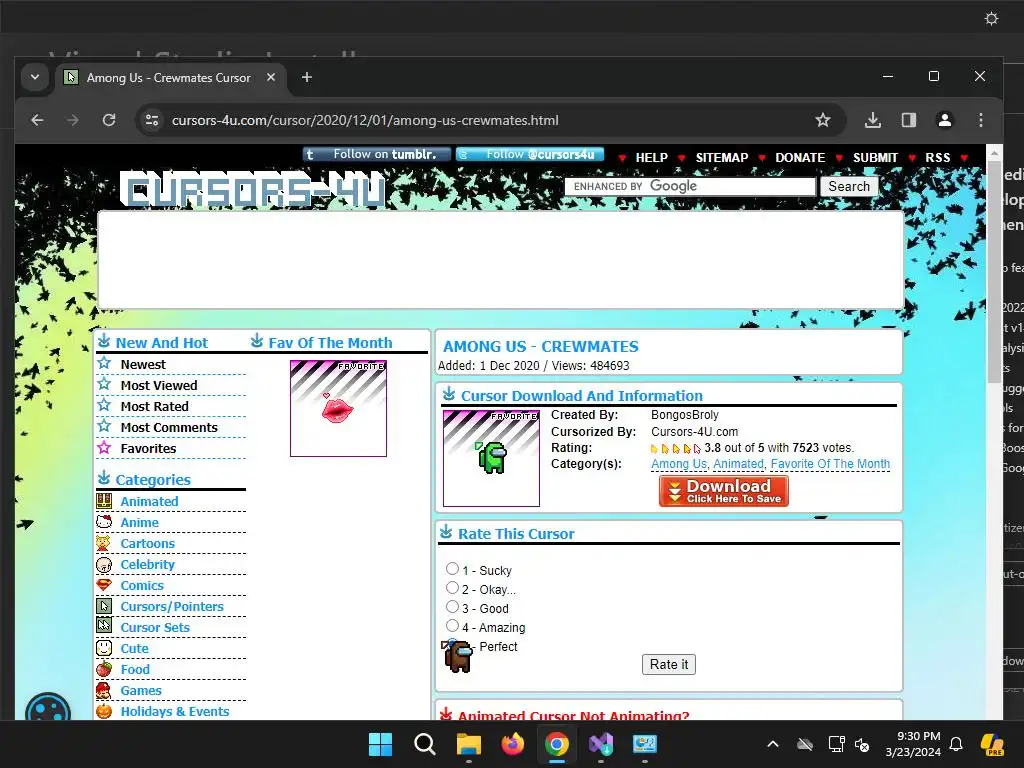This screenshot has height=768, width=1024.
Task: Toggle Chrome side panel icon
Action: pos(908,120)
